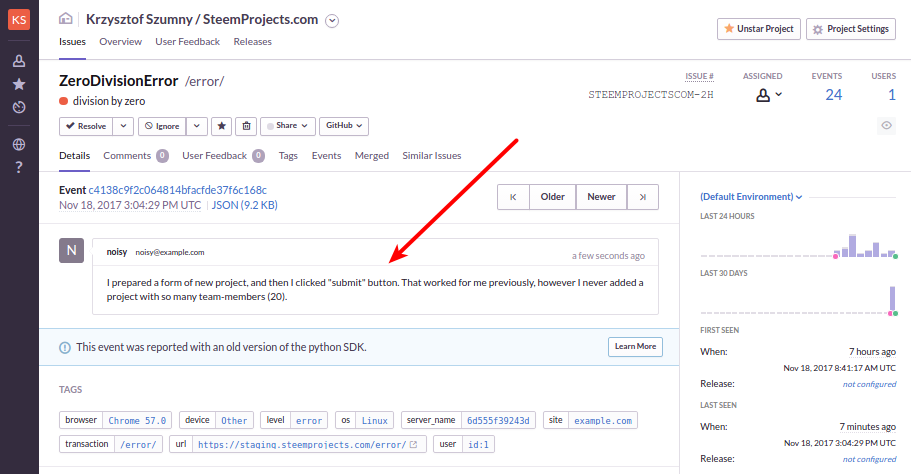Click the site tag value example.com
Screen dimensions: 911x474
point(603,421)
